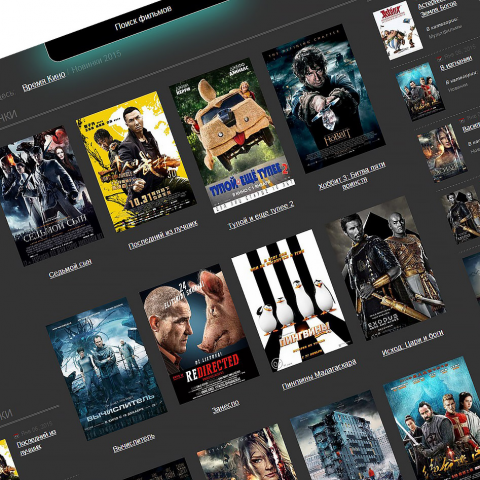This screenshot has width=480, height=480.
Task: Open the Хоббит 3: Битва пяти воинств link
Action: [353, 177]
